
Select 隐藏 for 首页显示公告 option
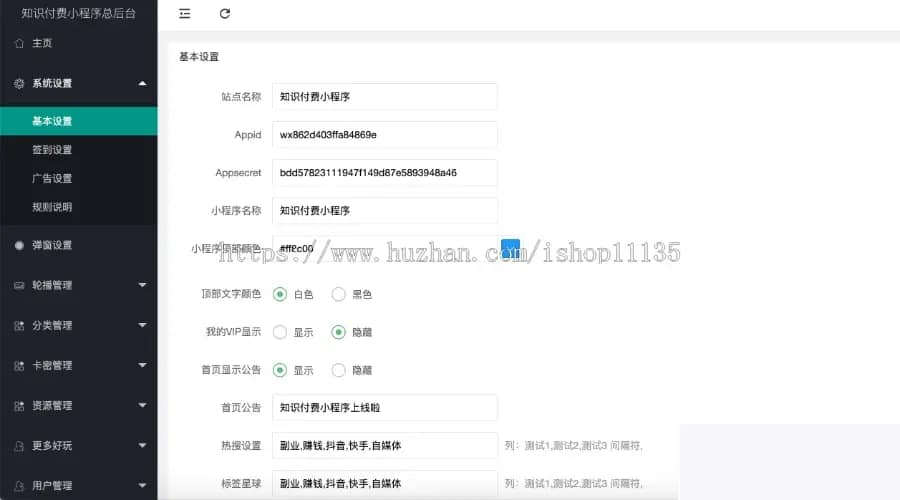tap(339, 370)
